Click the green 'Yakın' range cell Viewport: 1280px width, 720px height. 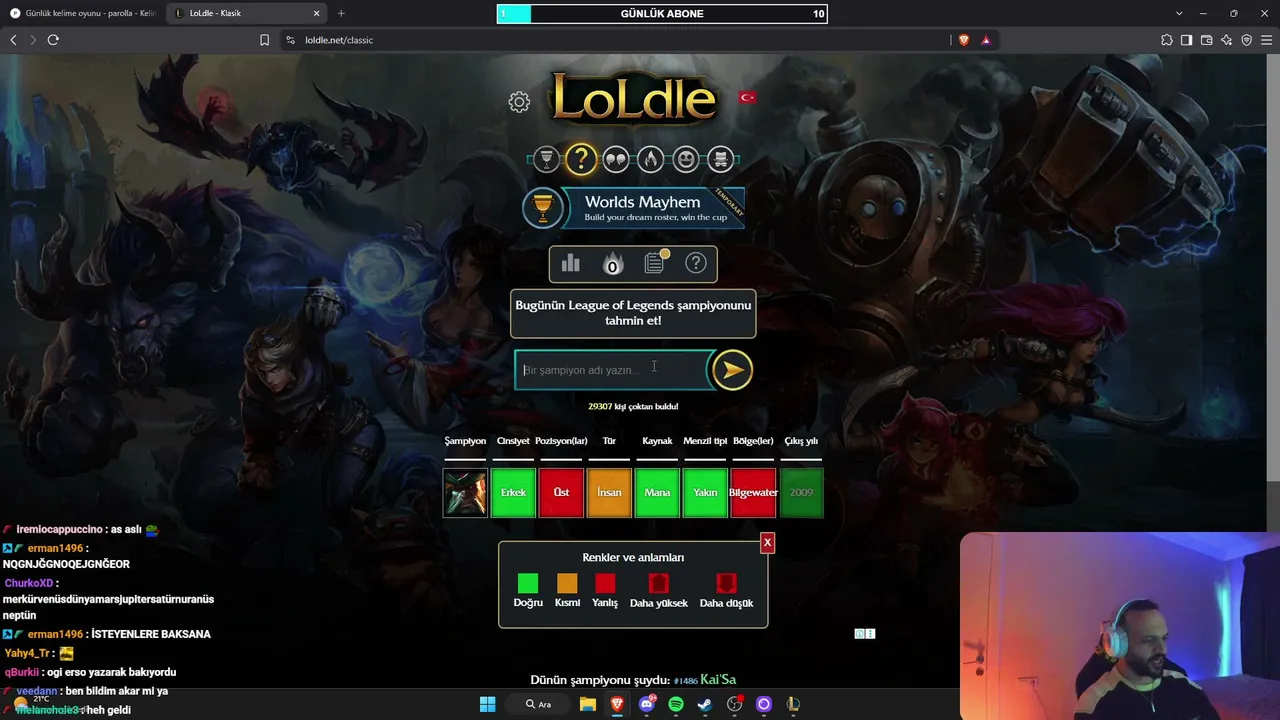point(705,493)
